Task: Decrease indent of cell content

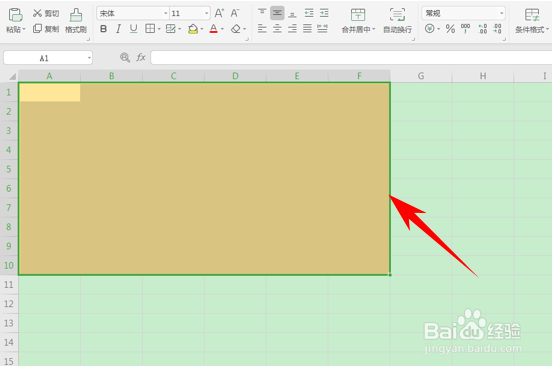Action: [x=309, y=13]
